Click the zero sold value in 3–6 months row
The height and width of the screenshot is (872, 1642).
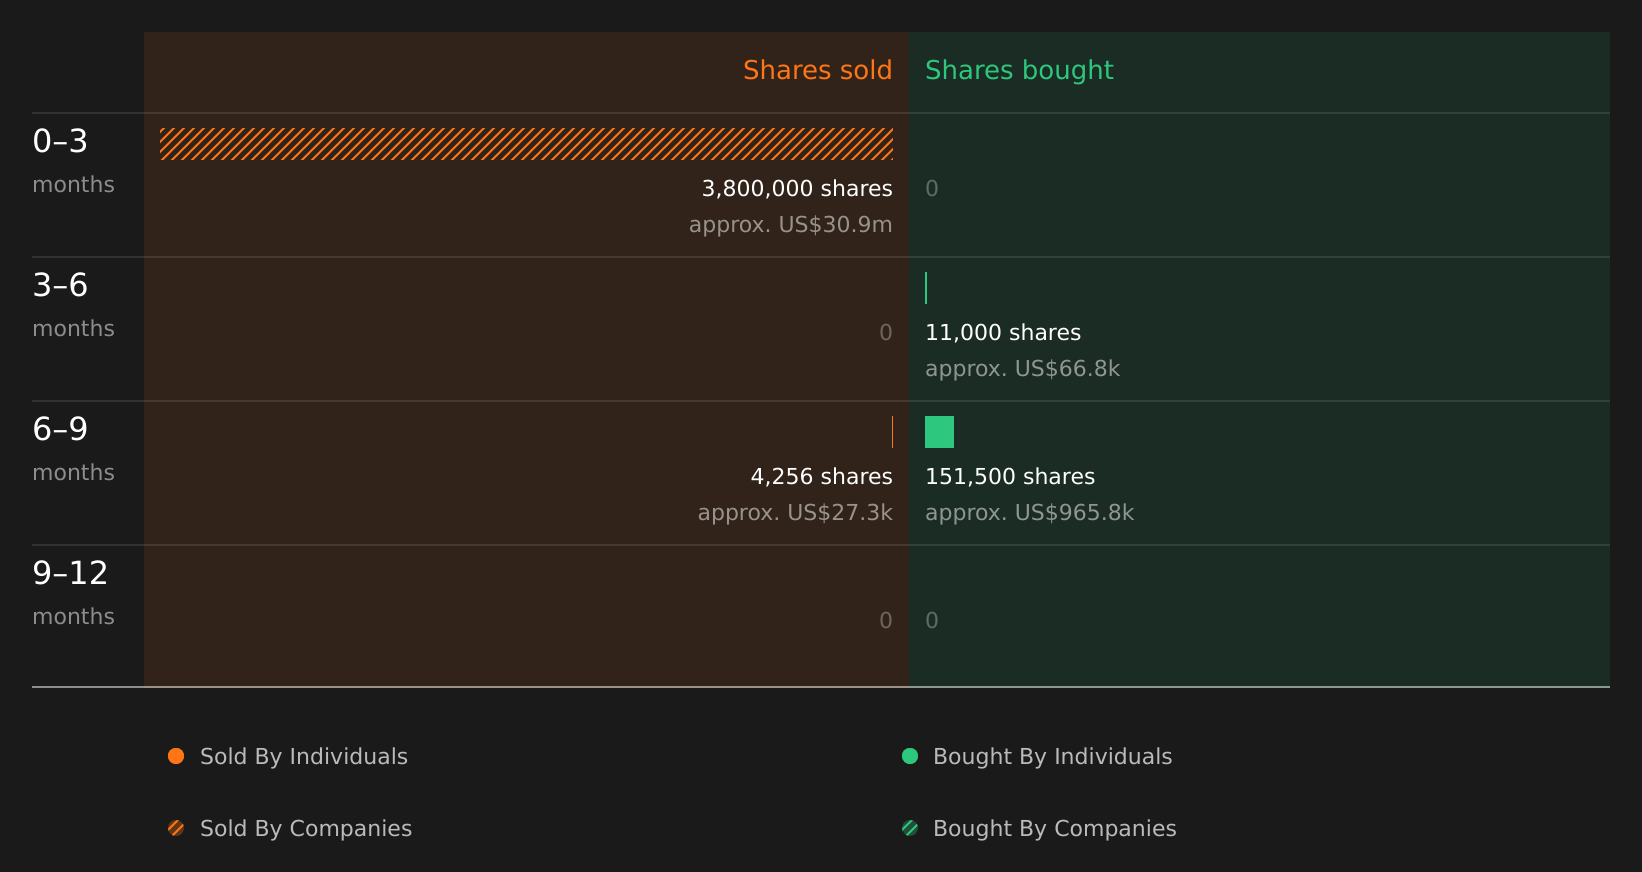(x=886, y=332)
